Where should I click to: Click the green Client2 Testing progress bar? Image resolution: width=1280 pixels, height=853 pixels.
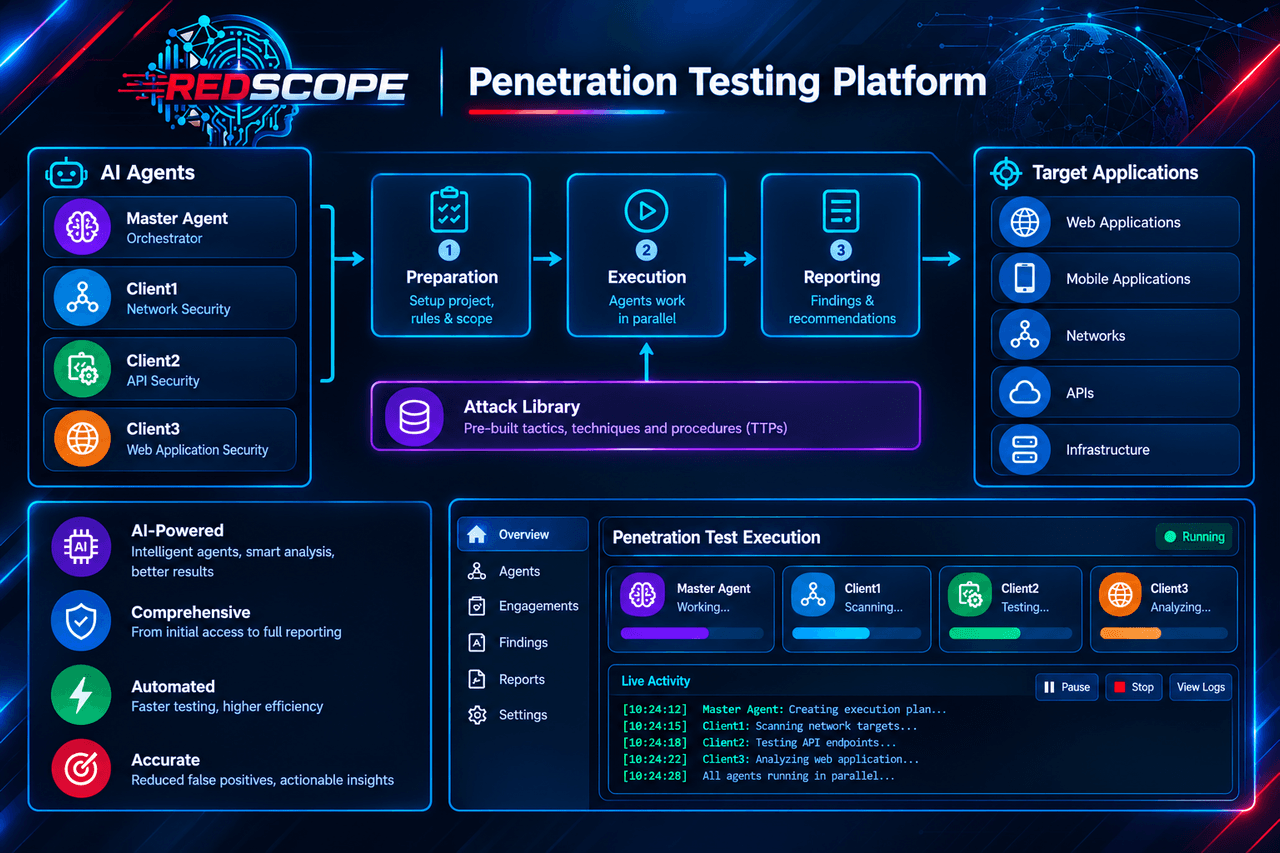1010,633
